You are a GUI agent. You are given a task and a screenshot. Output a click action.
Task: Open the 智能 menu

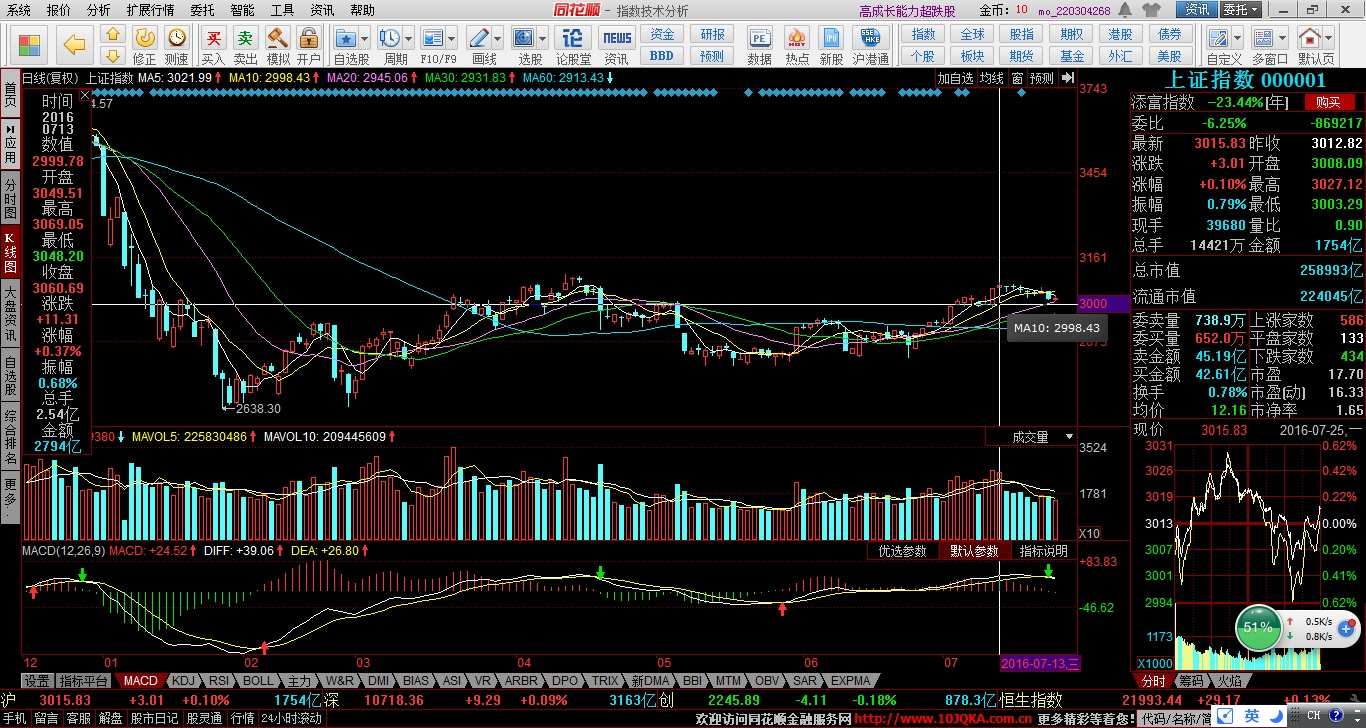click(242, 9)
